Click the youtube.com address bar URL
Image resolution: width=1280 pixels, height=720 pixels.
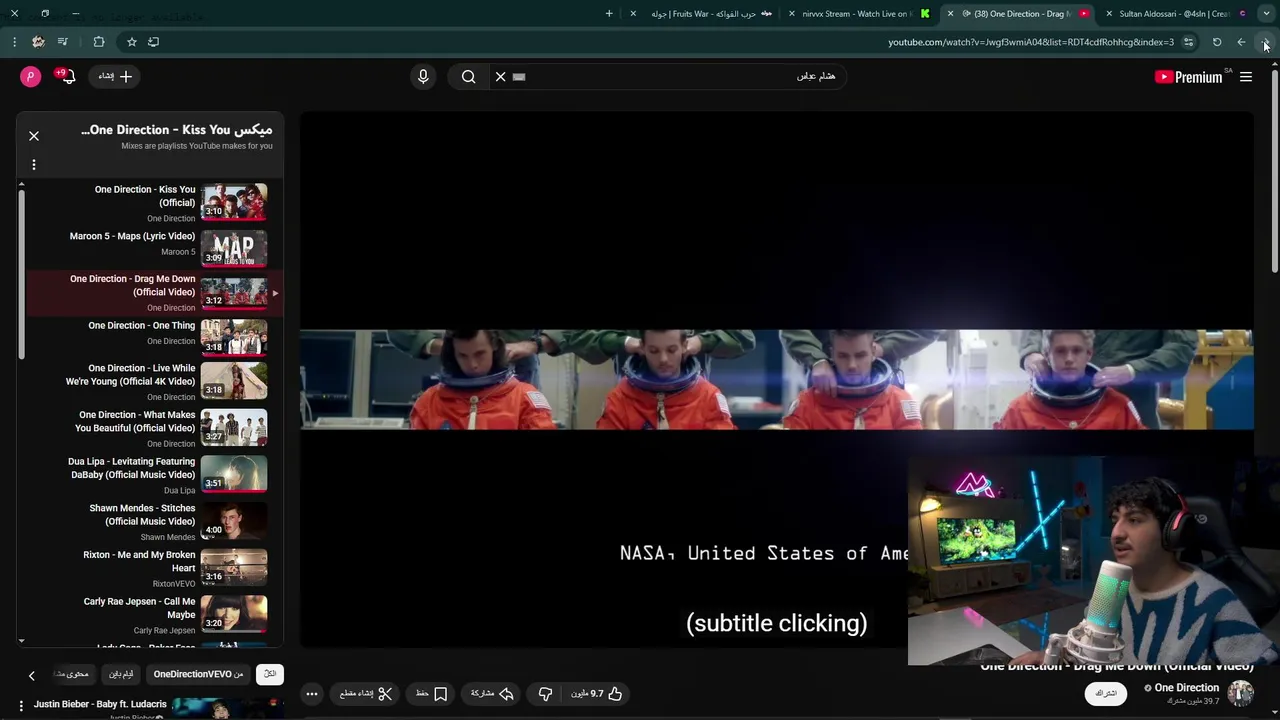(1031, 42)
